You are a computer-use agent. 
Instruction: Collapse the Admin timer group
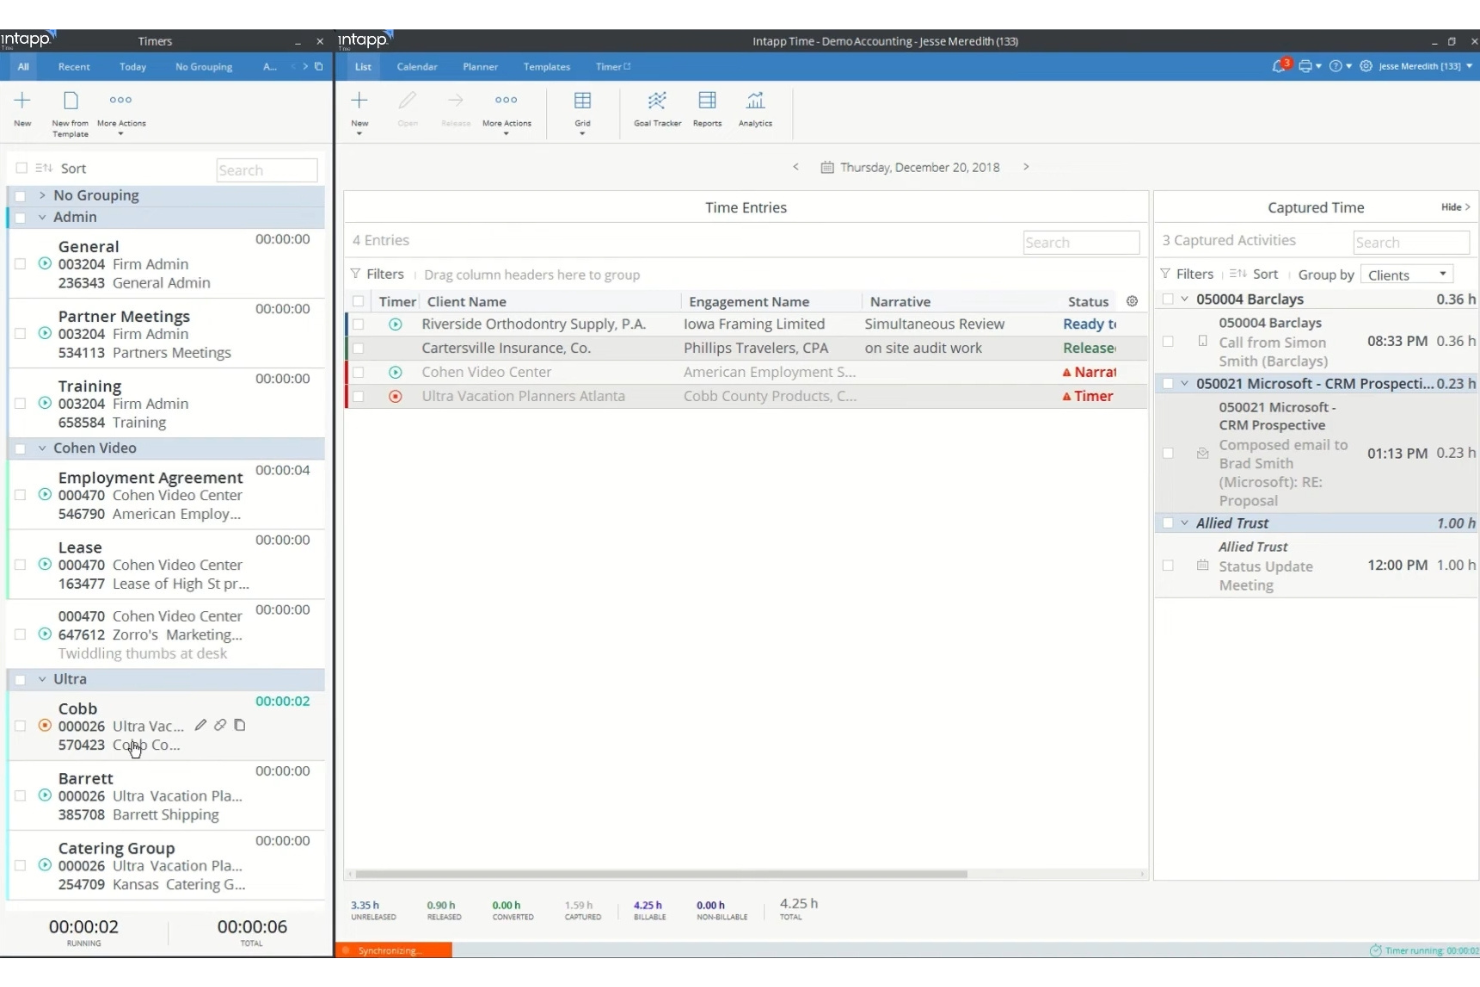click(42, 217)
